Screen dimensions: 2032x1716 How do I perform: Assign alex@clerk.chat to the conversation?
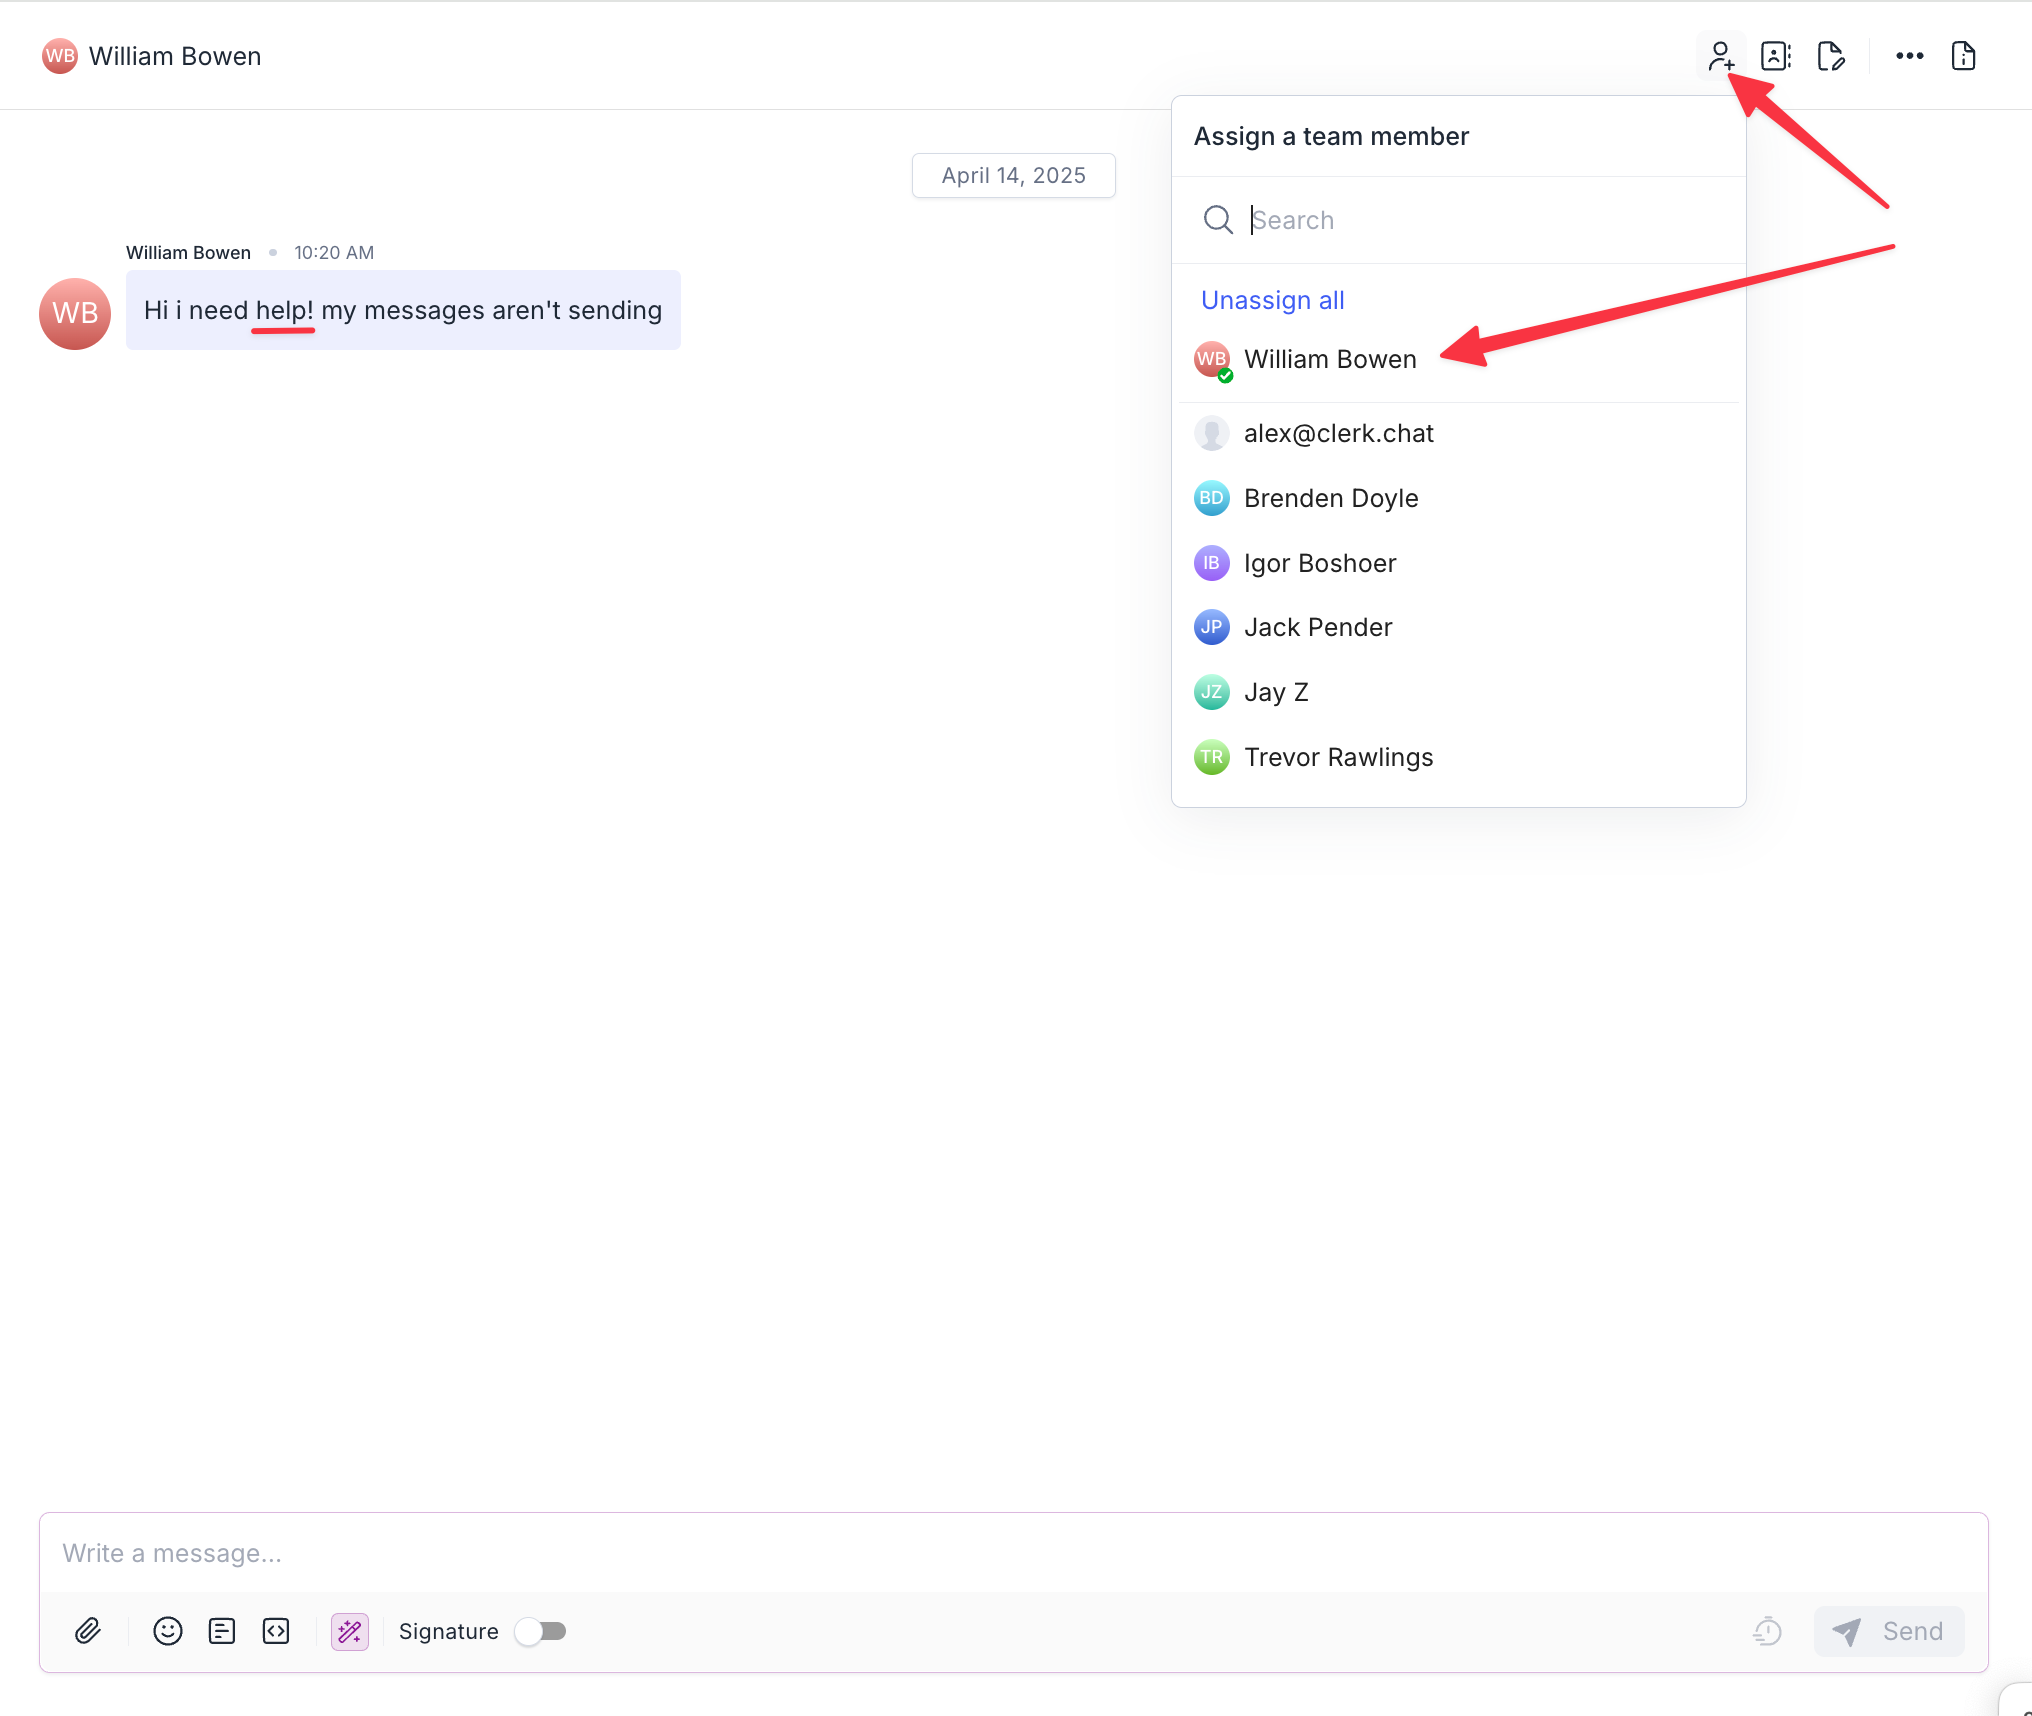[1459, 433]
